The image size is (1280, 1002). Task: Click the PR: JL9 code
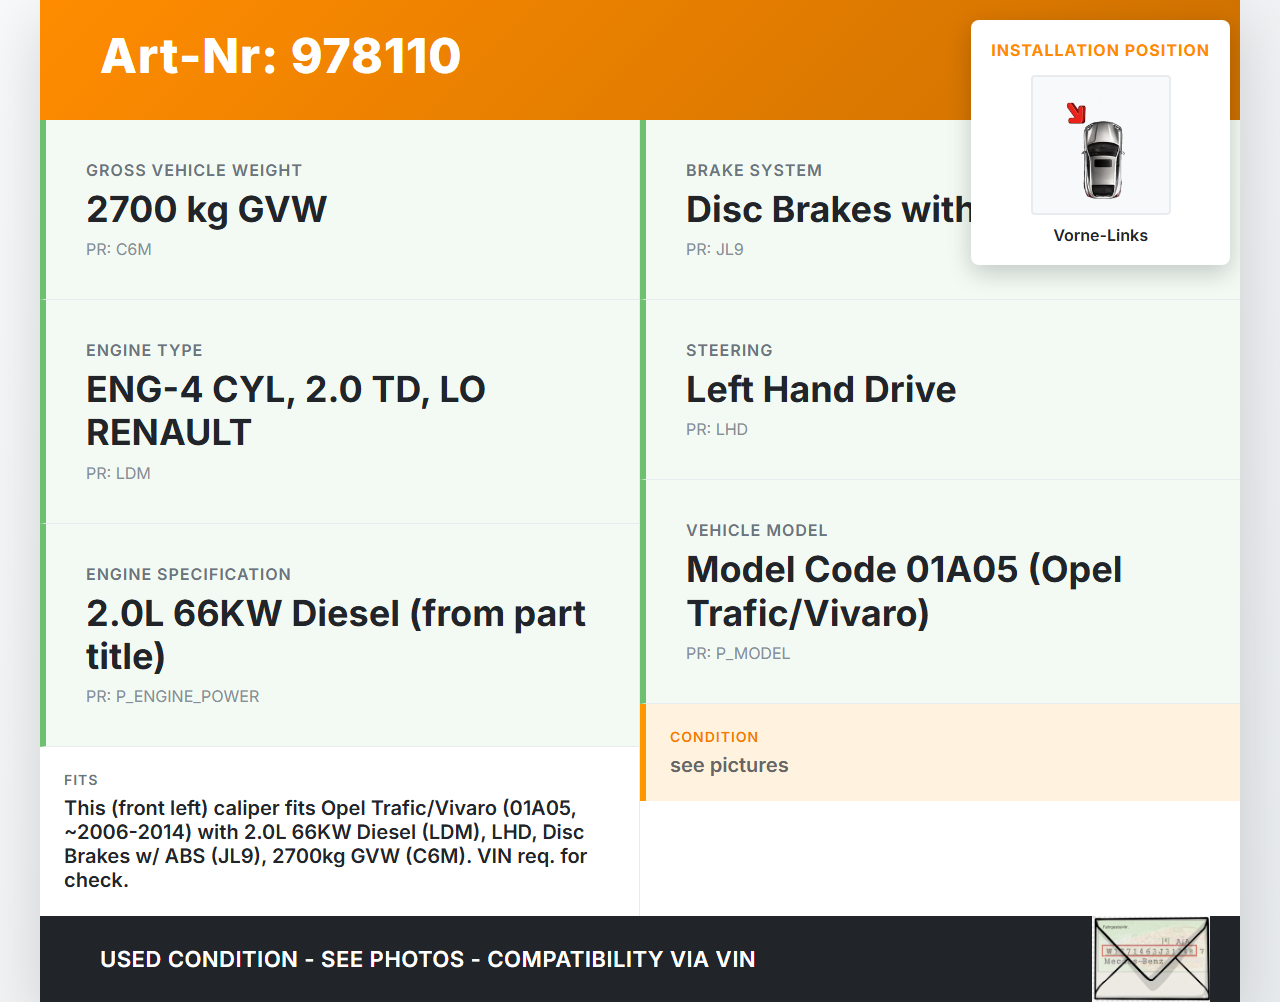point(714,250)
